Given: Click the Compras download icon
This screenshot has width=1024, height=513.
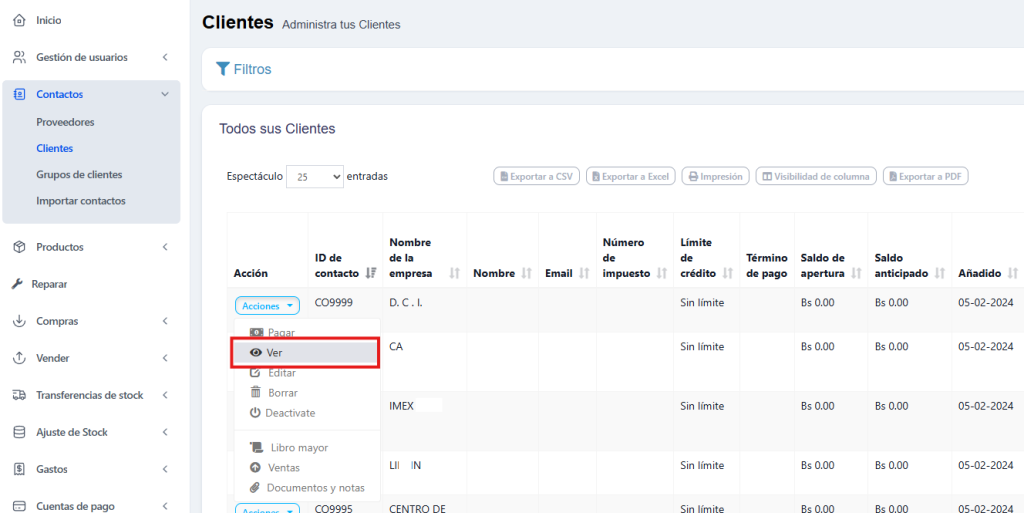Looking at the screenshot, I should [19, 321].
